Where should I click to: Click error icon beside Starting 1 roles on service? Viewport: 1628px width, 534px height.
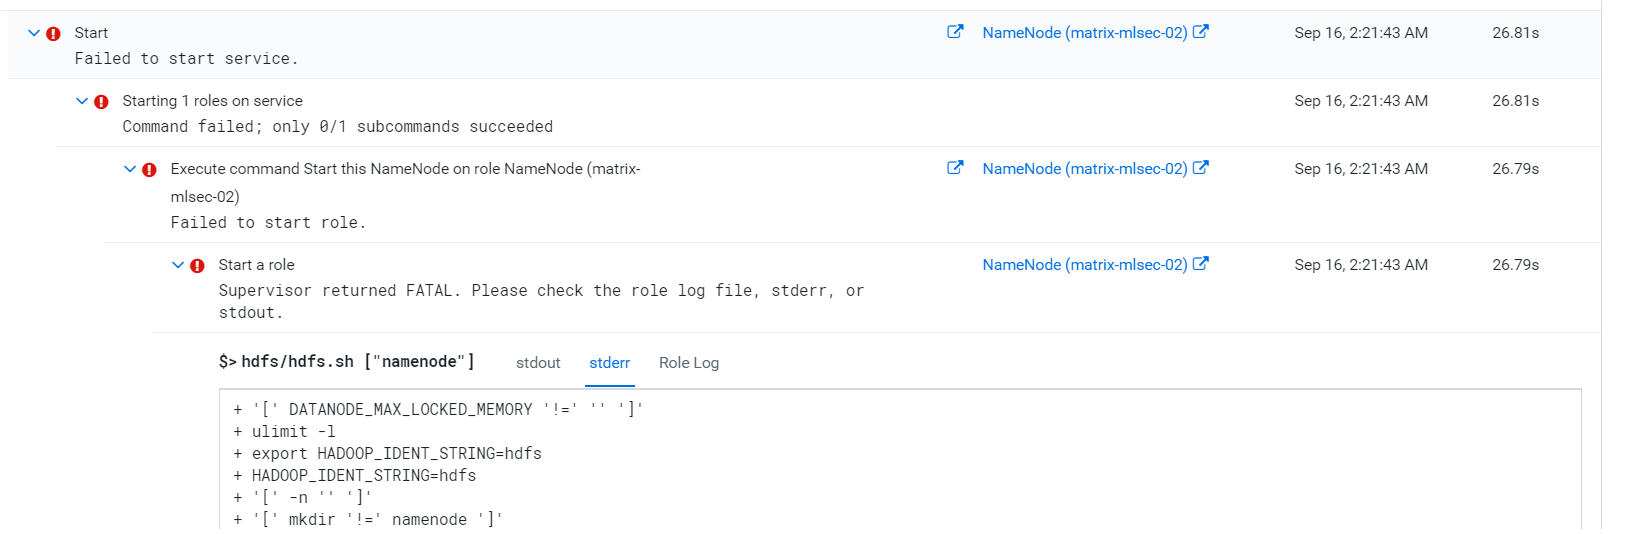[x=102, y=102]
